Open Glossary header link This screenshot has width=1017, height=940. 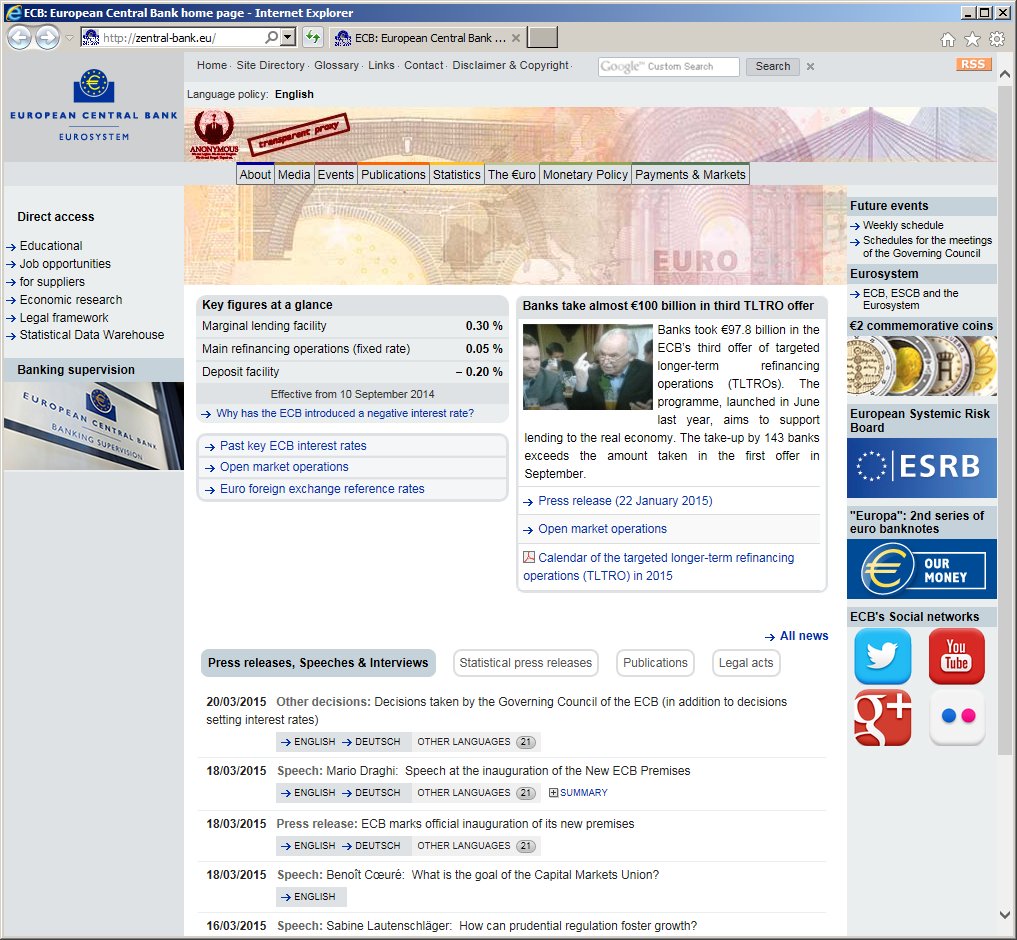click(336, 65)
